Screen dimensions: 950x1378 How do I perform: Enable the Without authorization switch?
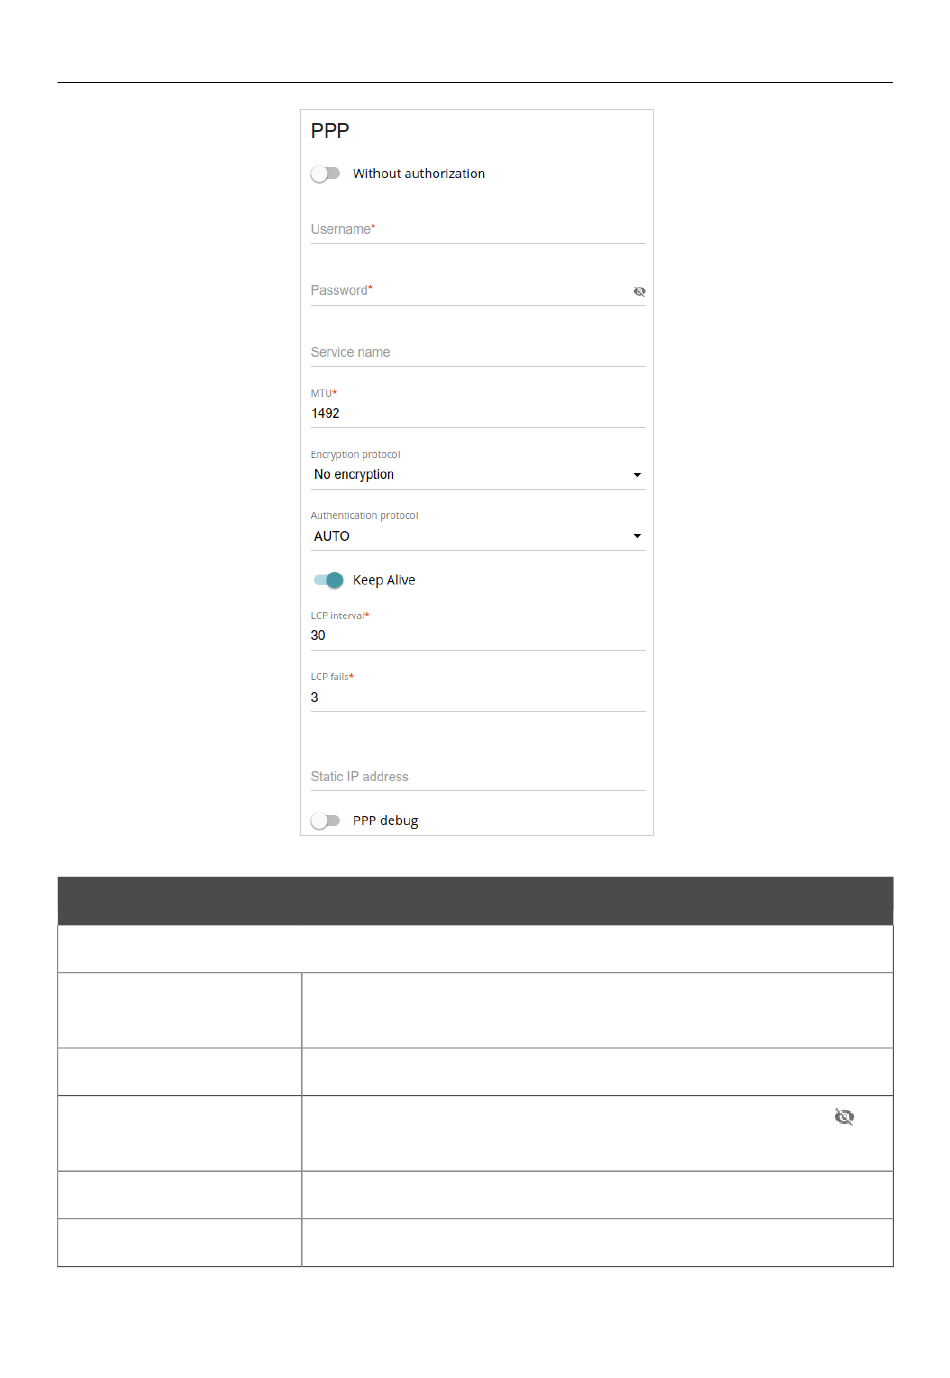(x=325, y=174)
